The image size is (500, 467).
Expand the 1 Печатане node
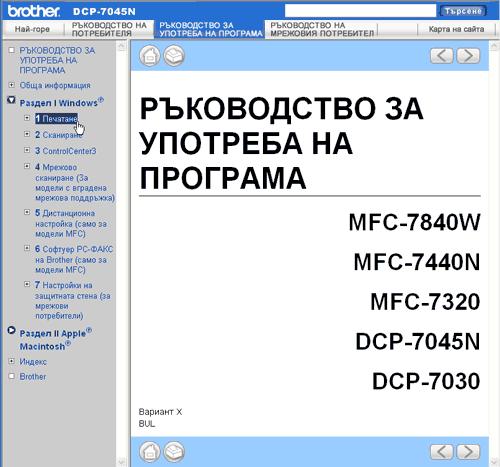(x=27, y=118)
